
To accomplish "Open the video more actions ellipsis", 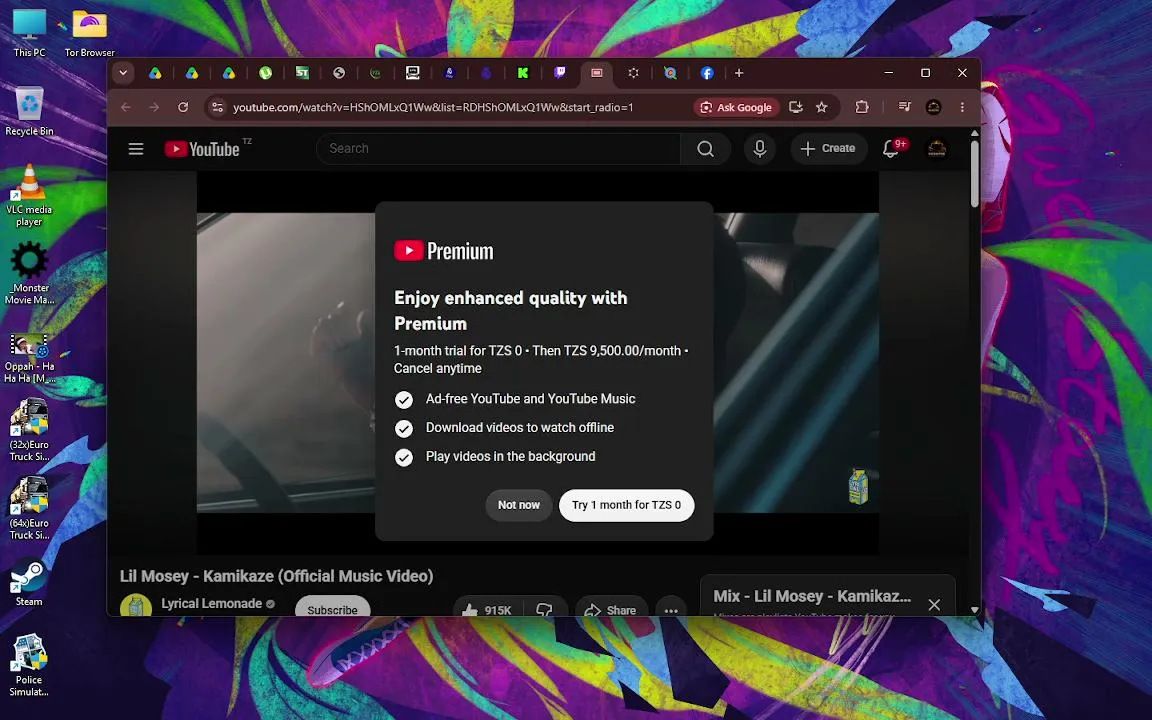I will [671, 610].
